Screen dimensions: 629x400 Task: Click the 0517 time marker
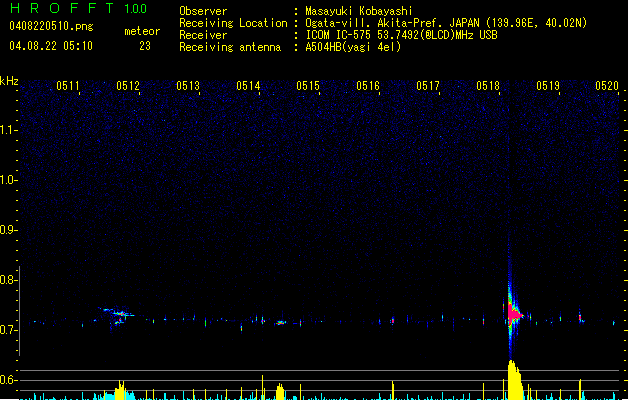pos(428,86)
